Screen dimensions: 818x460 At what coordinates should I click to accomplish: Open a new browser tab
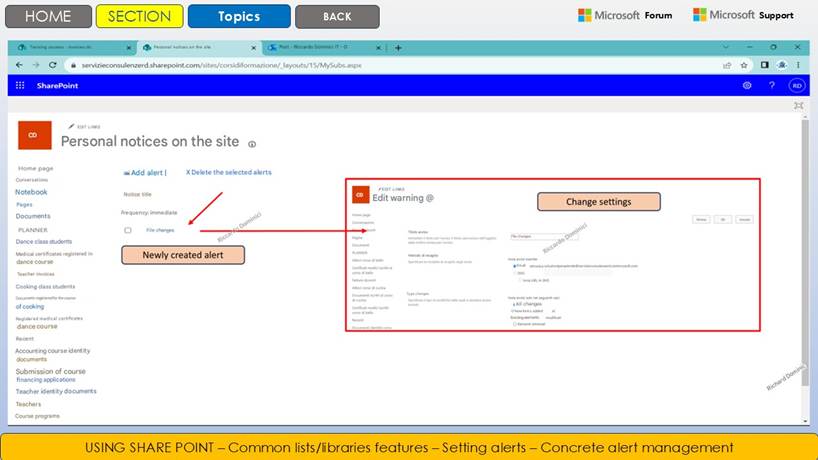398,47
